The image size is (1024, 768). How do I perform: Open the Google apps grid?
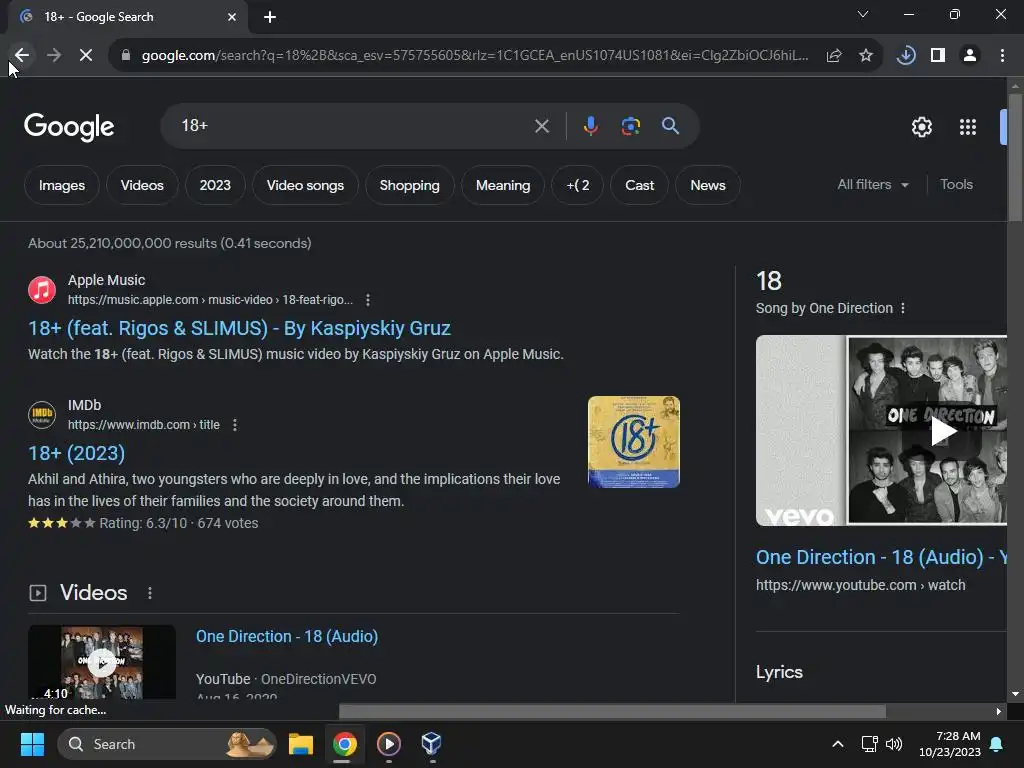[x=967, y=127]
